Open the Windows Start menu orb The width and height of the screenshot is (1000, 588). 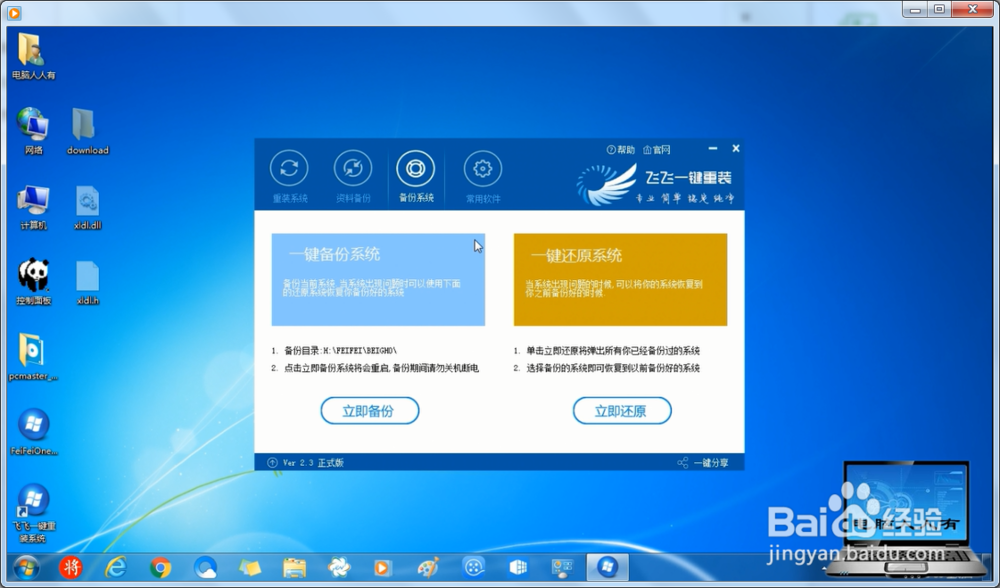click(x=26, y=567)
